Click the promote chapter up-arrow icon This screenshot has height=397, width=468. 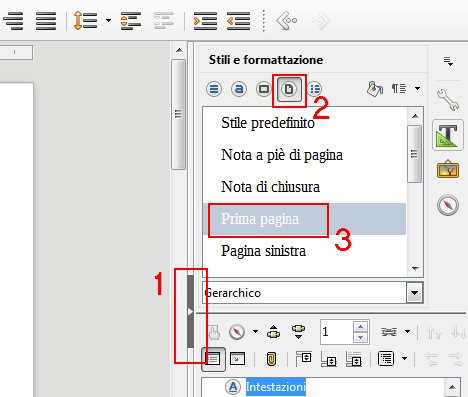pyautogui.click(x=433, y=332)
